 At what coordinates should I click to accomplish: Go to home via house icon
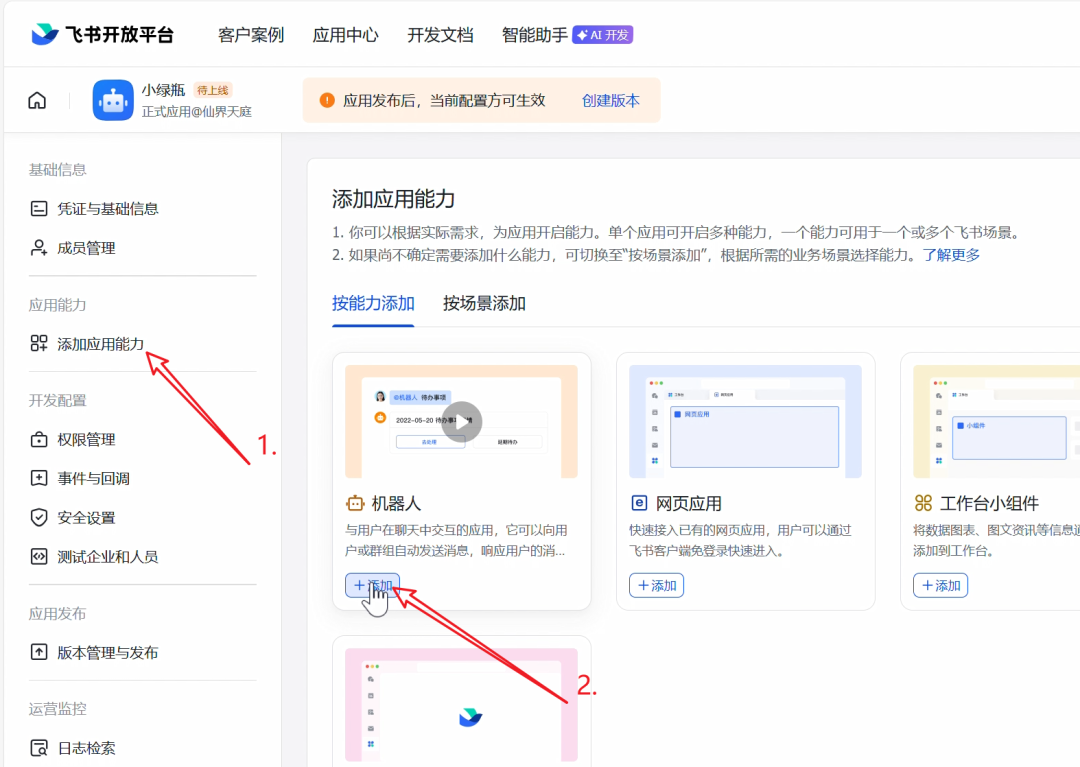click(37, 101)
